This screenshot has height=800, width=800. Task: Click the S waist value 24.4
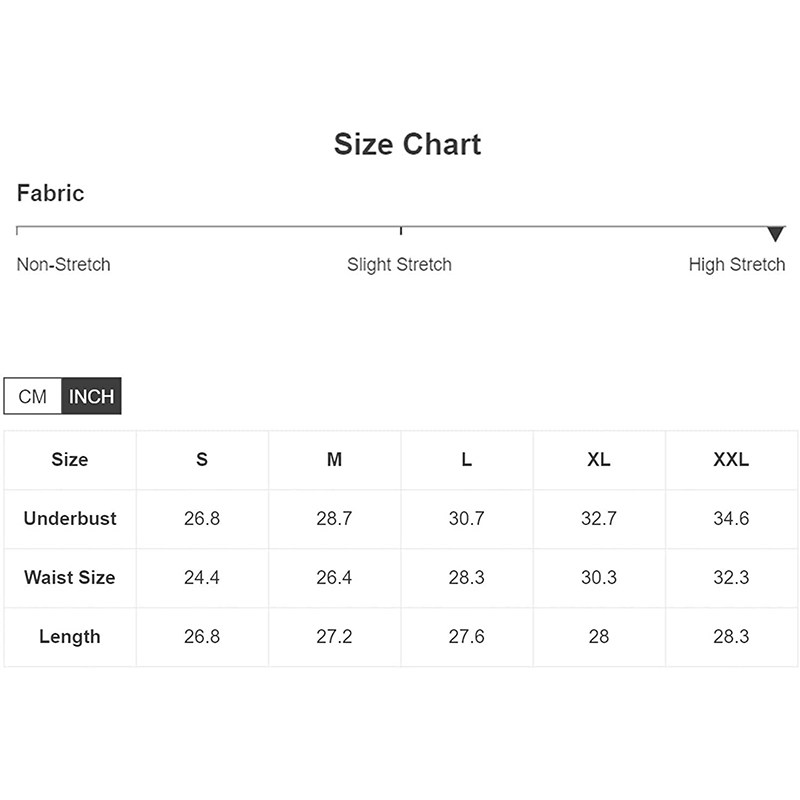202,578
